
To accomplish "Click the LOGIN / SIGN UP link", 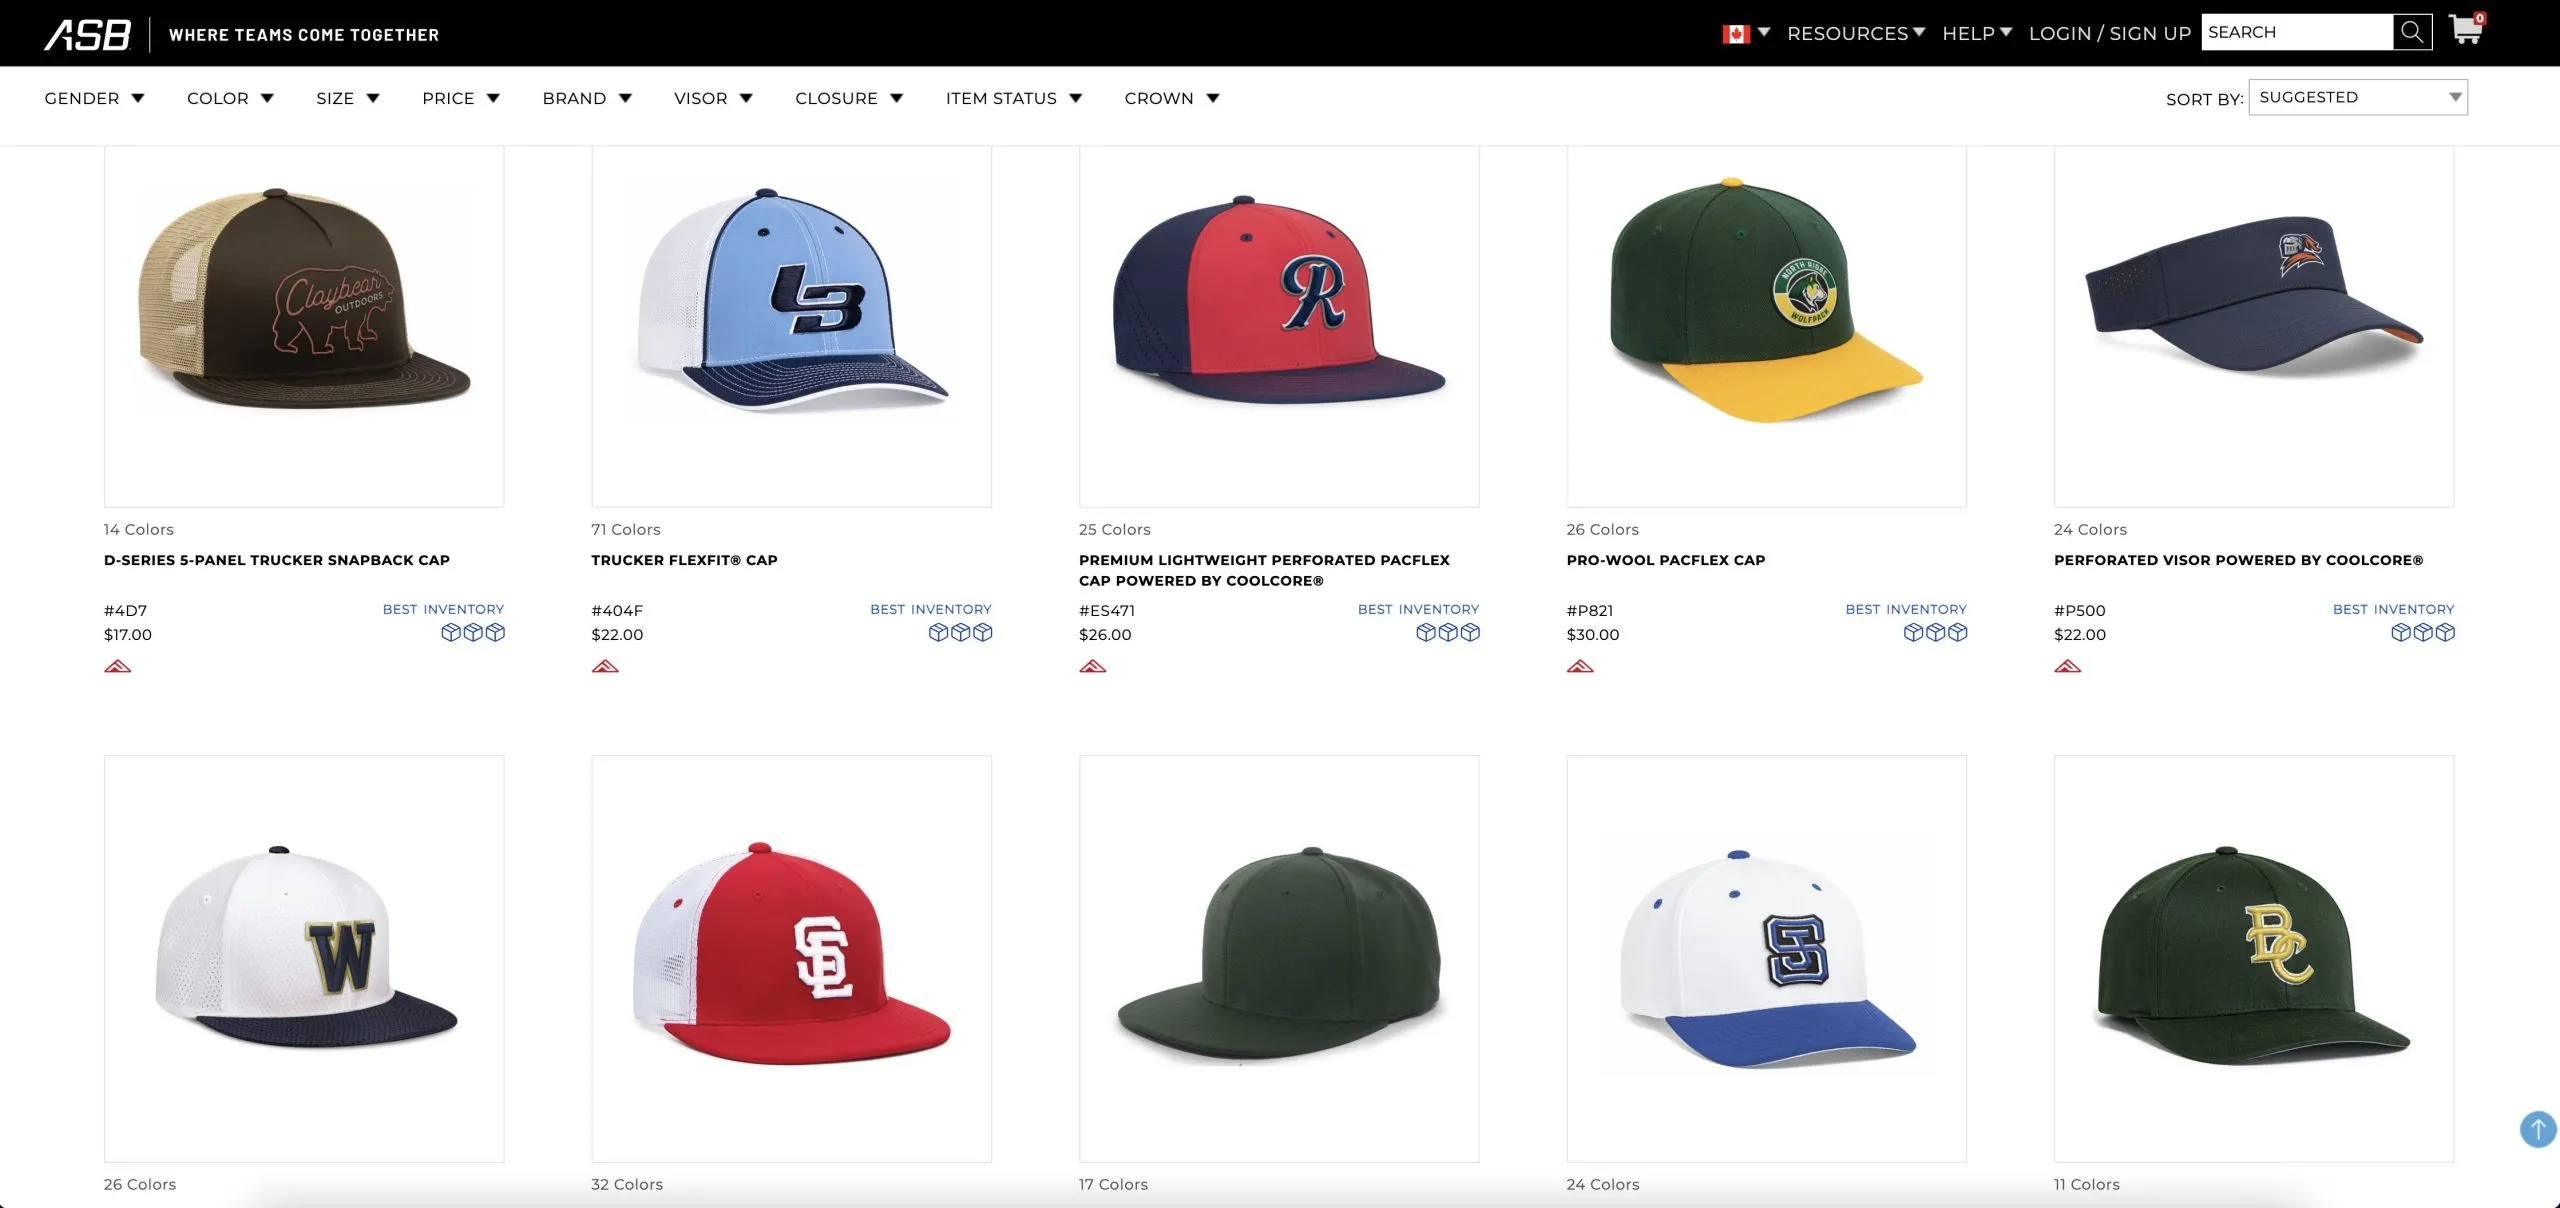I will pyautogui.click(x=2109, y=33).
